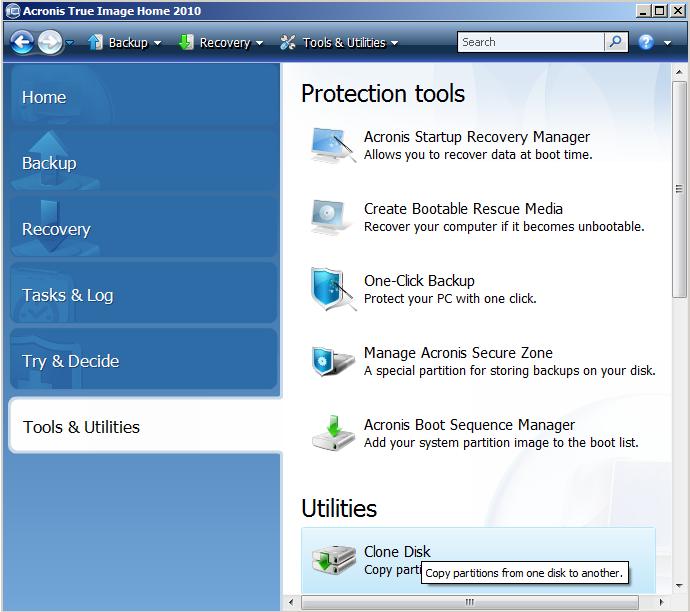Click the Create Bootable Rescue Media icon
Screen dimensions: 690x612
coord(330,217)
